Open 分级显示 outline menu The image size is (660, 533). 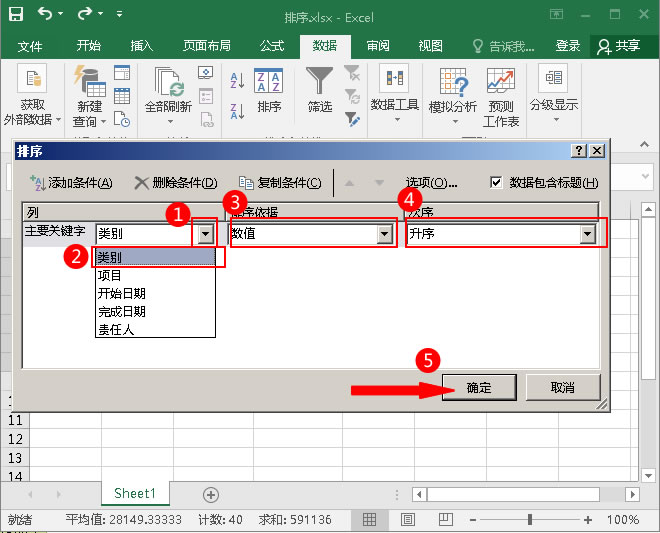tap(554, 93)
